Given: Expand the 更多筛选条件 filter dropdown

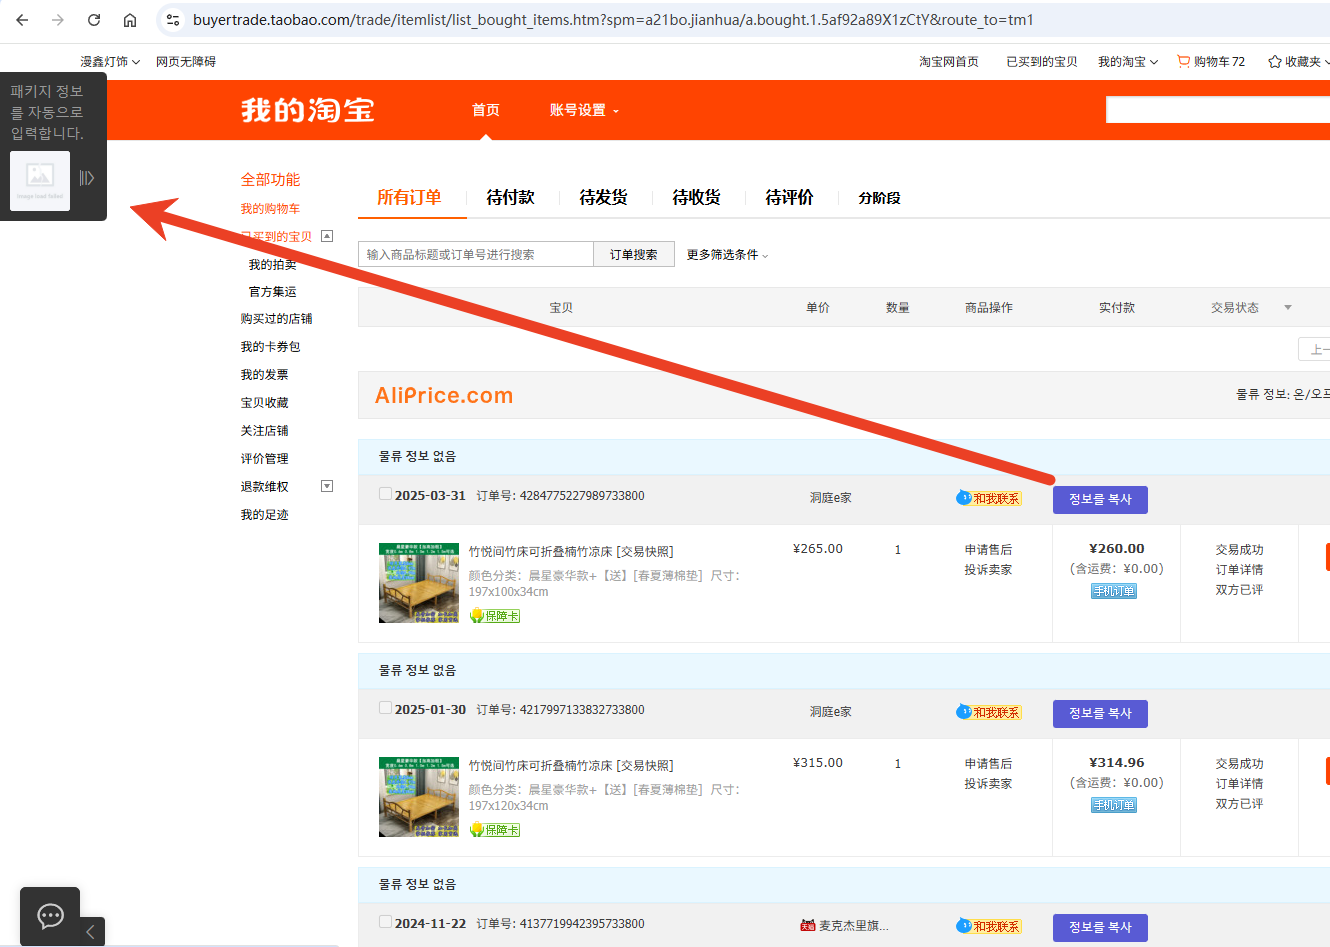Looking at the screenshot, I should tap(727, 255).
